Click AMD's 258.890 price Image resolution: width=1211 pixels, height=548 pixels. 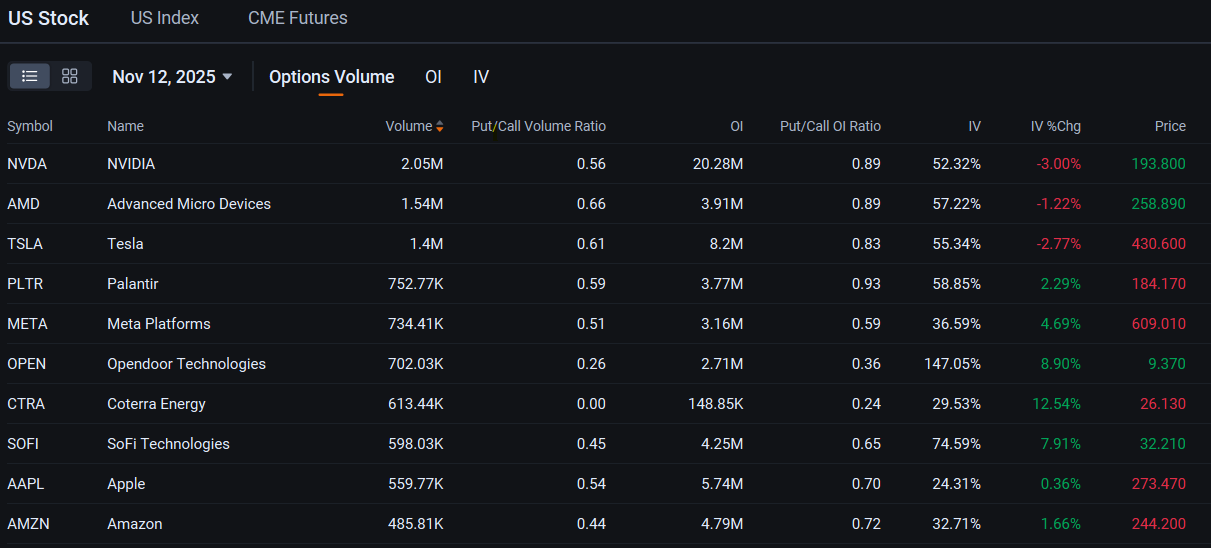[x=1159, y=204]
